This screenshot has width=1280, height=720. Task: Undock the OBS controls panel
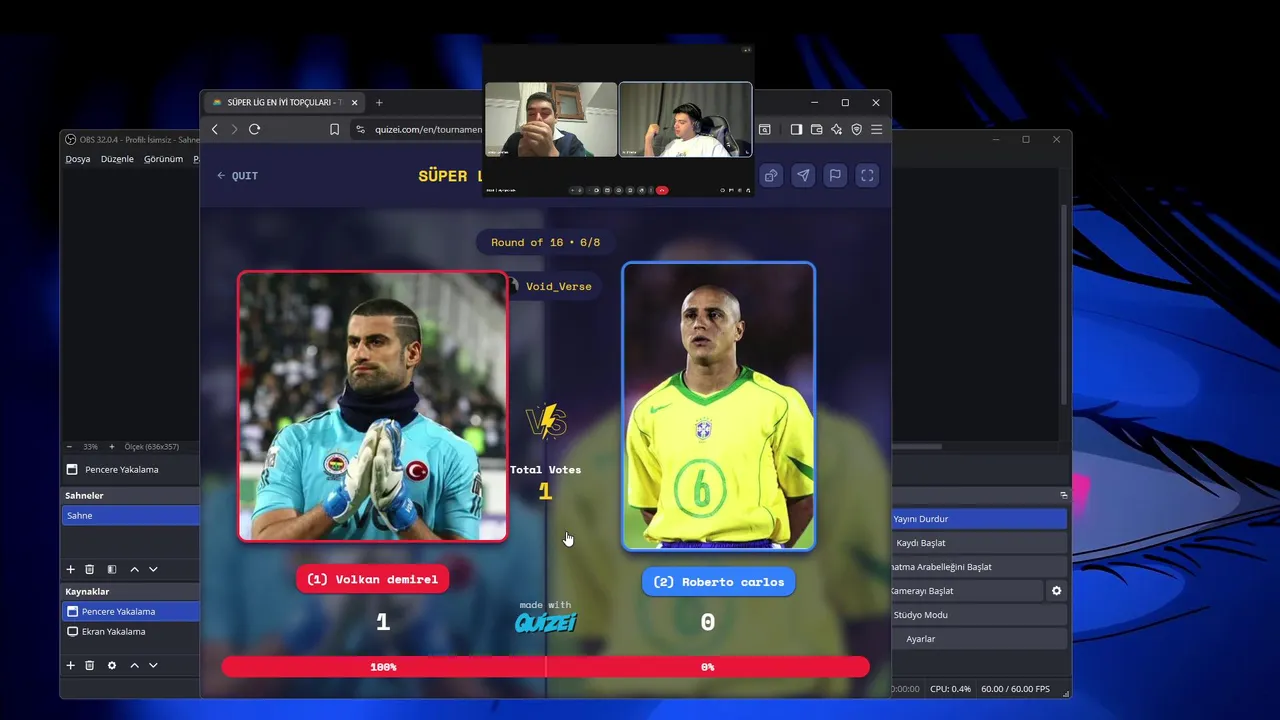coord(1064,495)
